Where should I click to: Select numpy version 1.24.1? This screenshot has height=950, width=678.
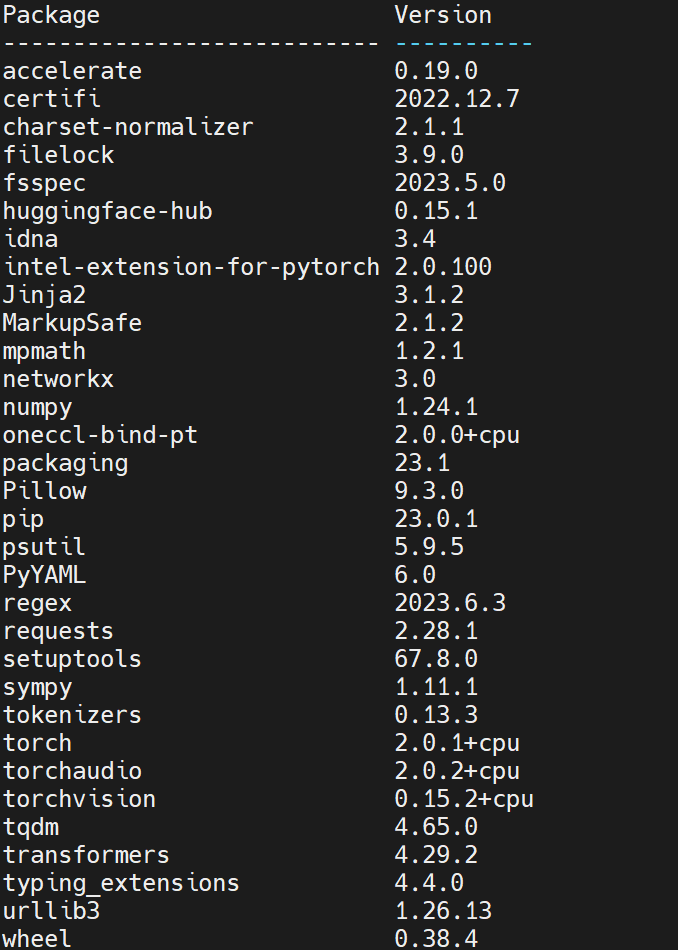coord(436,407)
